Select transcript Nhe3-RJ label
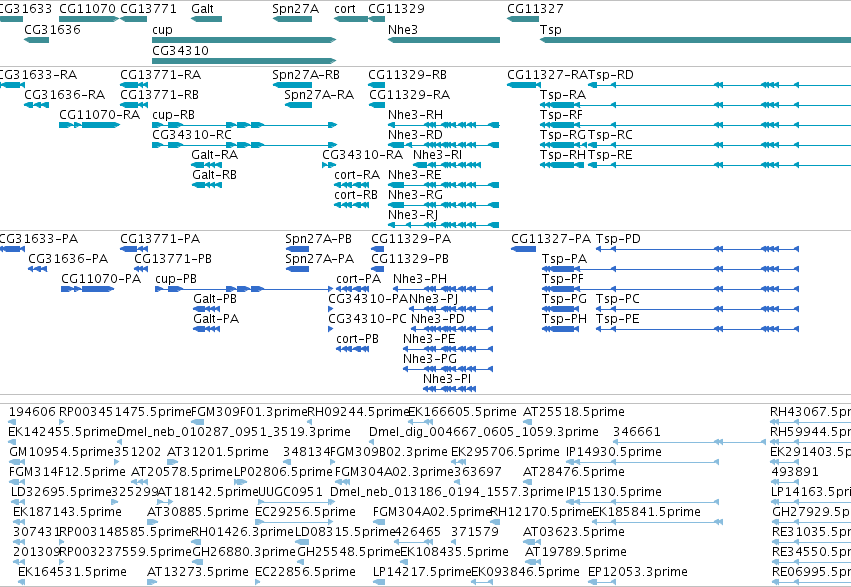Image resolution: width=851 pixels, height=587 pixels. [x=413, y=215]
